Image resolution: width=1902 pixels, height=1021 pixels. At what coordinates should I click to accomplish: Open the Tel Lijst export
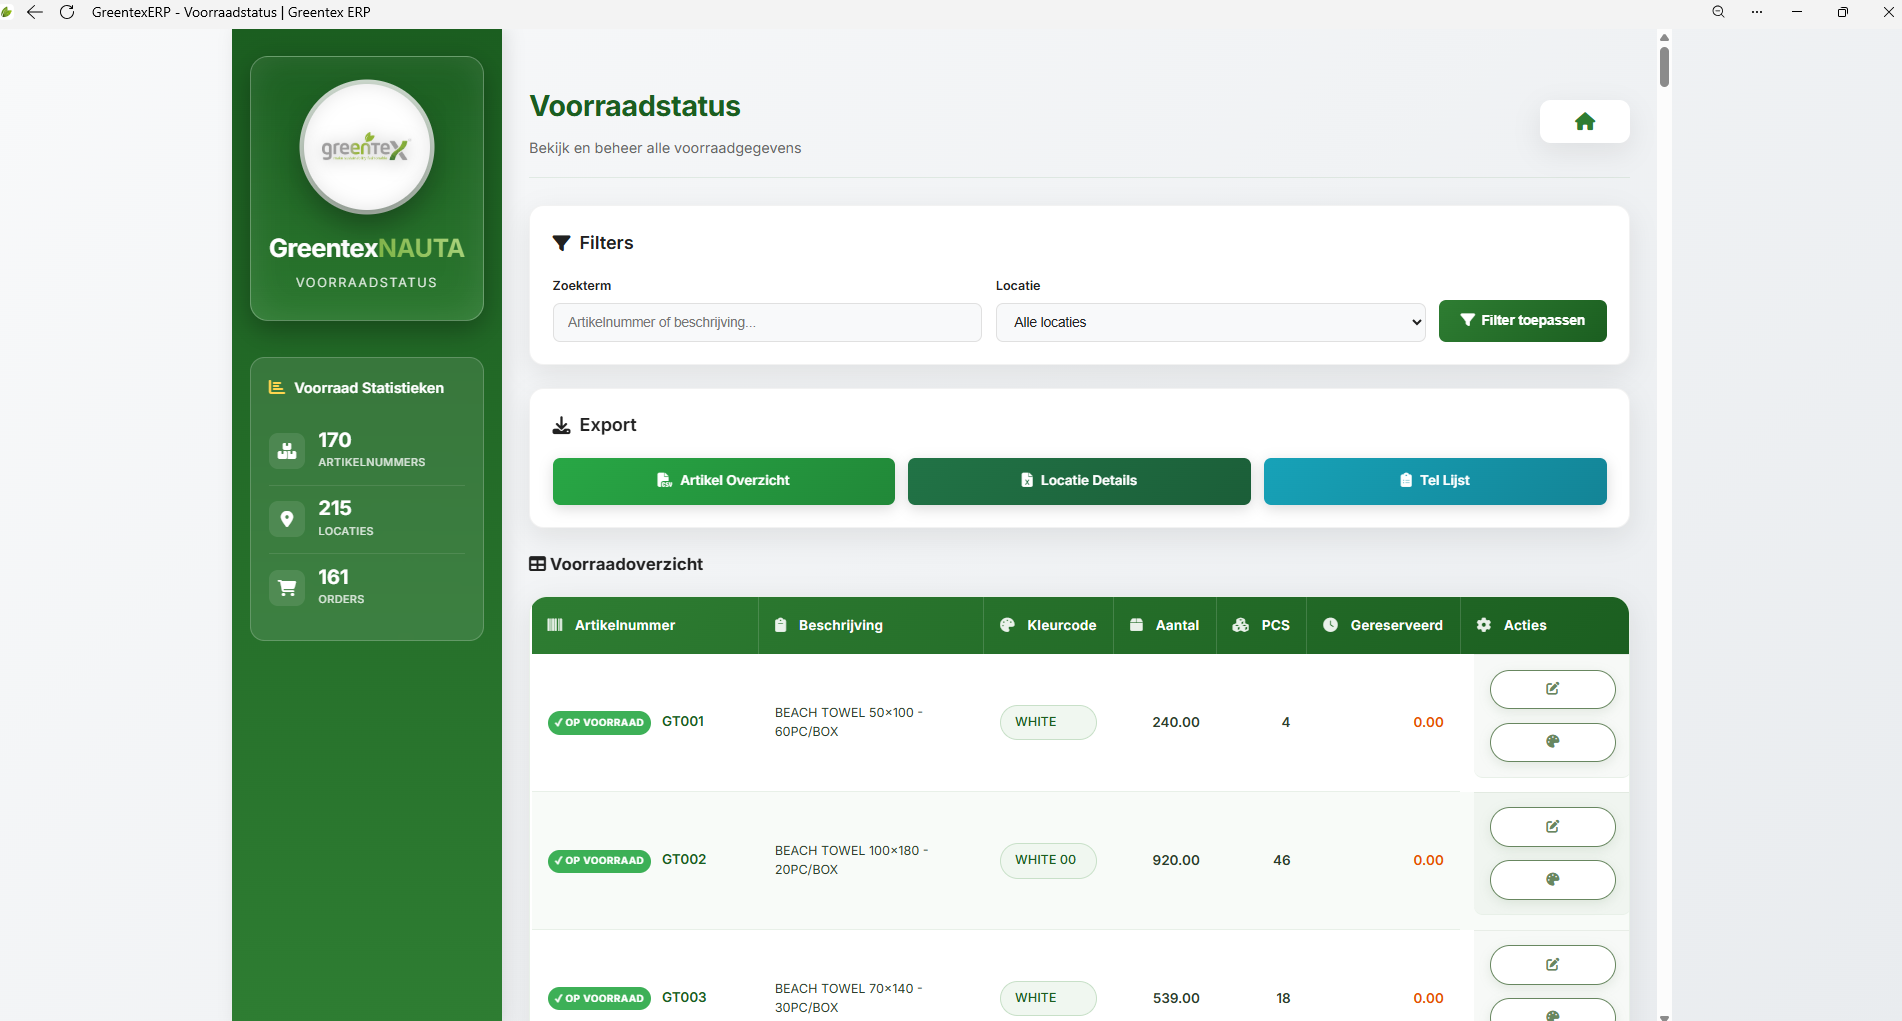(1434, 481)
